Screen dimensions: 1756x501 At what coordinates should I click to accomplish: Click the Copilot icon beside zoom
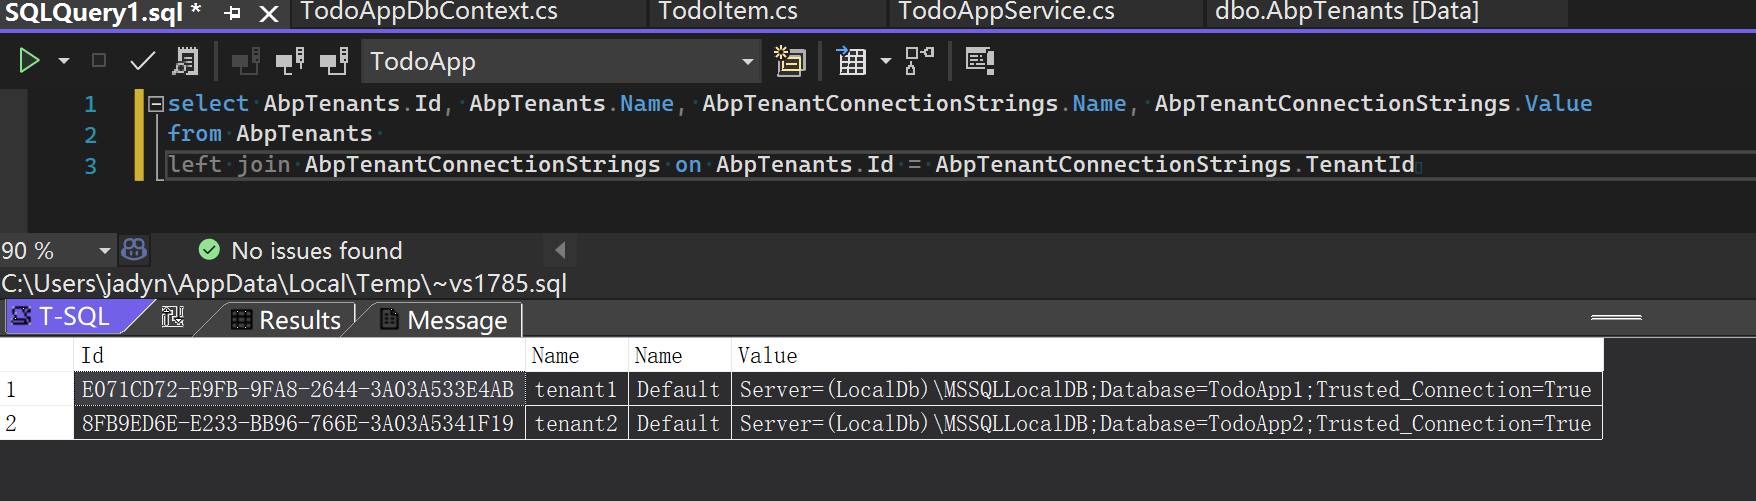coord(134,250)
